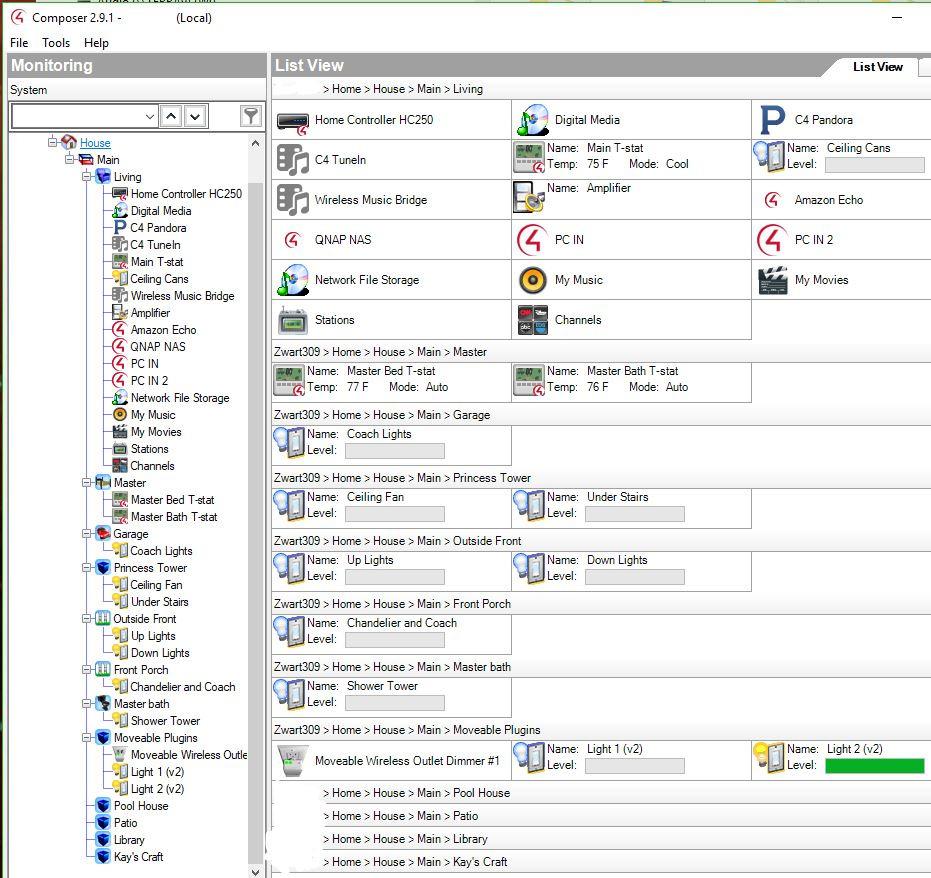Click the My Music speaker icon
Viewport: 931px width, 878px height.
[x=532, y=280]
